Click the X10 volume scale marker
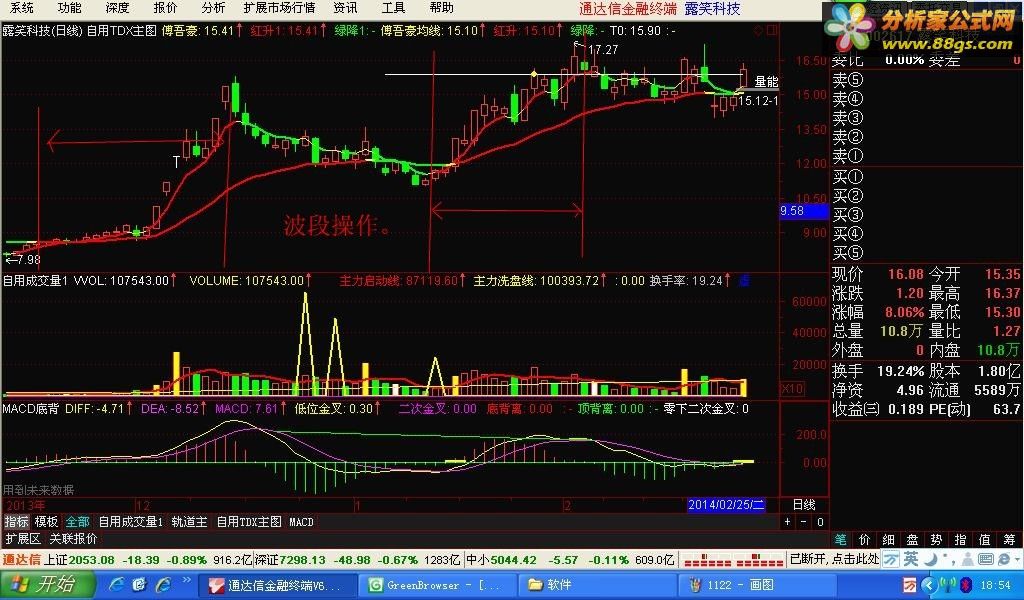This screenshot has height=600, width=1024. [792, 388]
